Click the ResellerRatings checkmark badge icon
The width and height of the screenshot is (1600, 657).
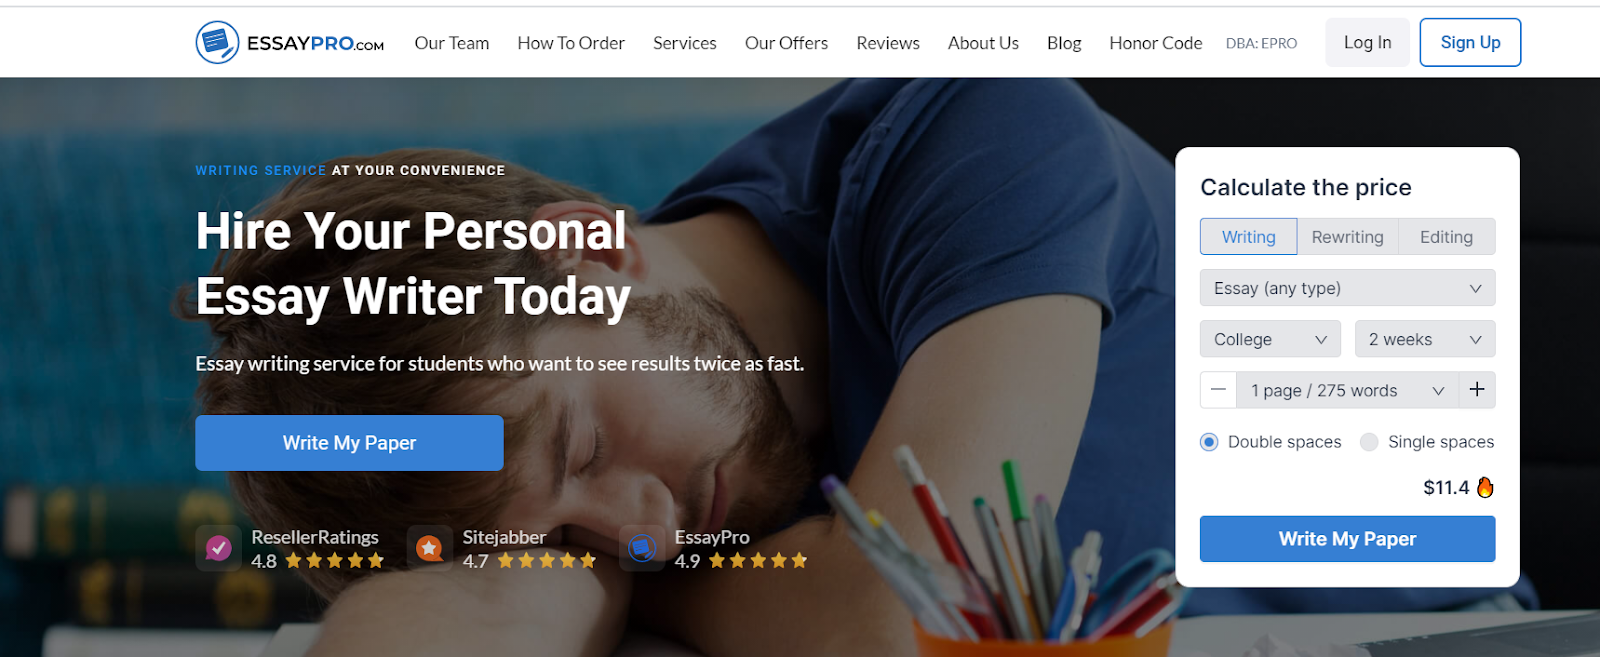218,548
